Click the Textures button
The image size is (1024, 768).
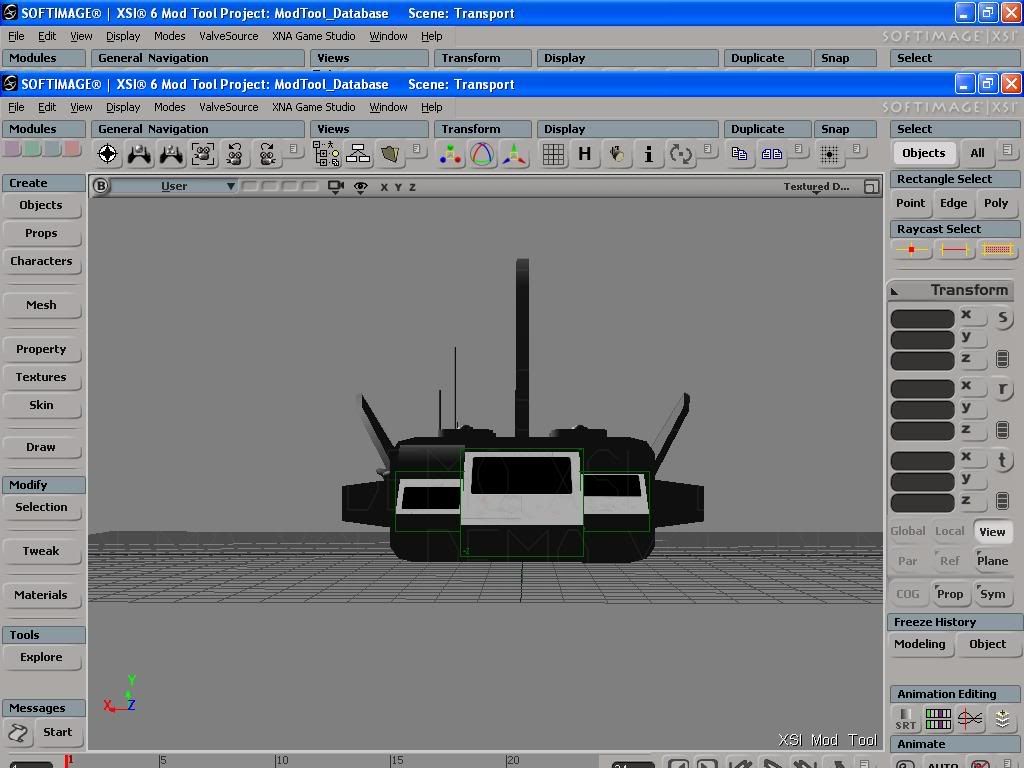[x=41, y=377]
